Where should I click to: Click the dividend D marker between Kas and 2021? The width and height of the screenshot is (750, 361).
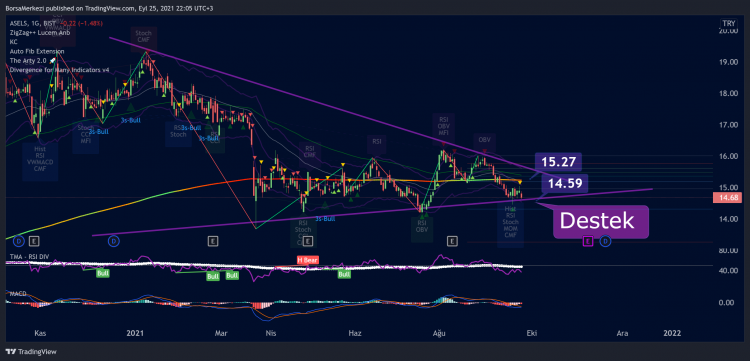(x=114, y=241)
